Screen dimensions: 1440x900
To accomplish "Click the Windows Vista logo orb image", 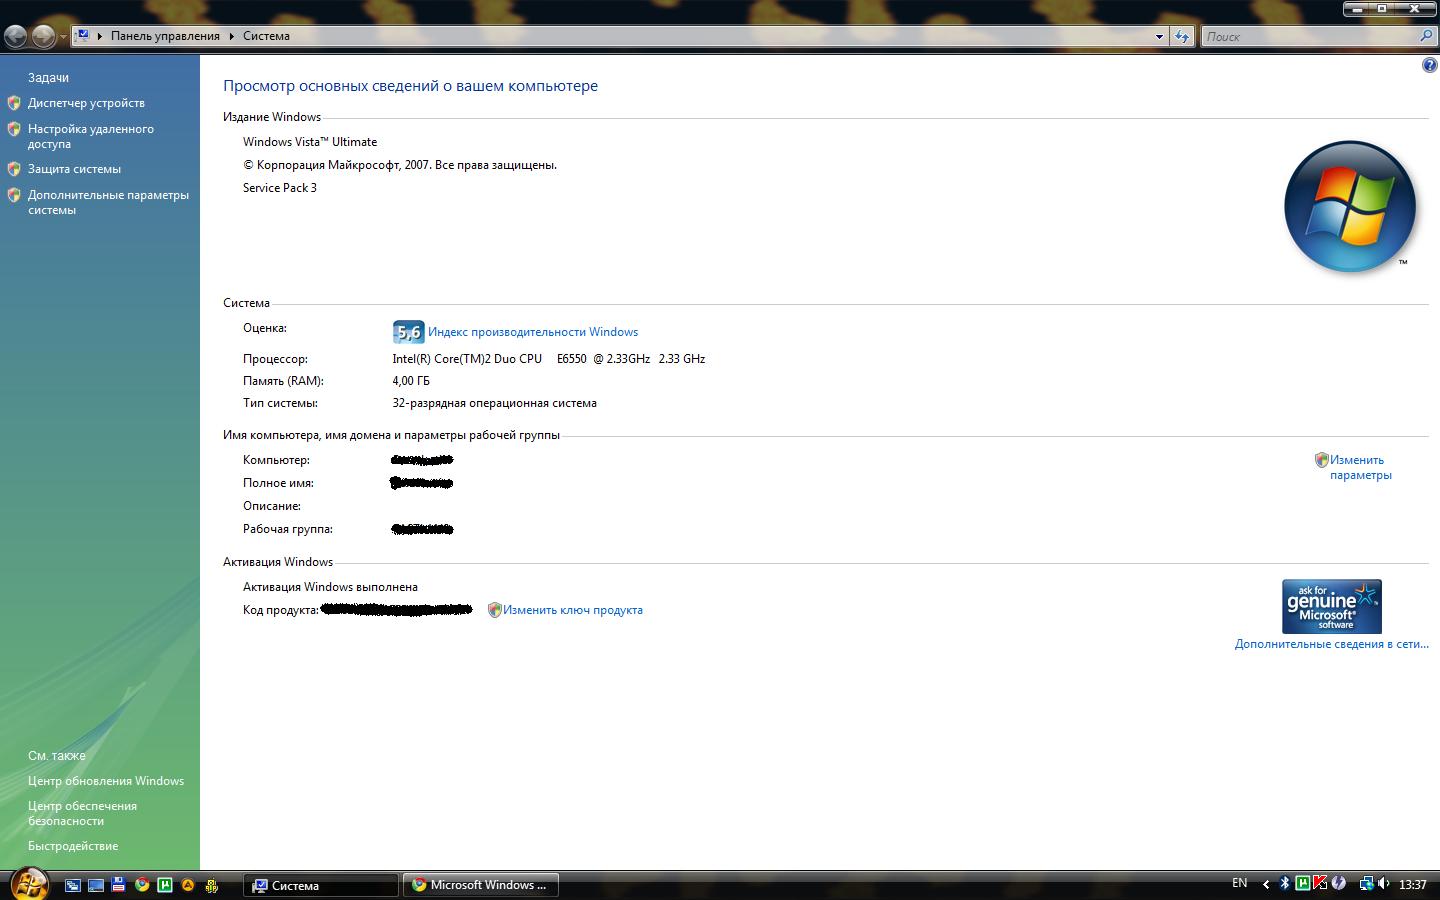I will [x=1350, y=206].
